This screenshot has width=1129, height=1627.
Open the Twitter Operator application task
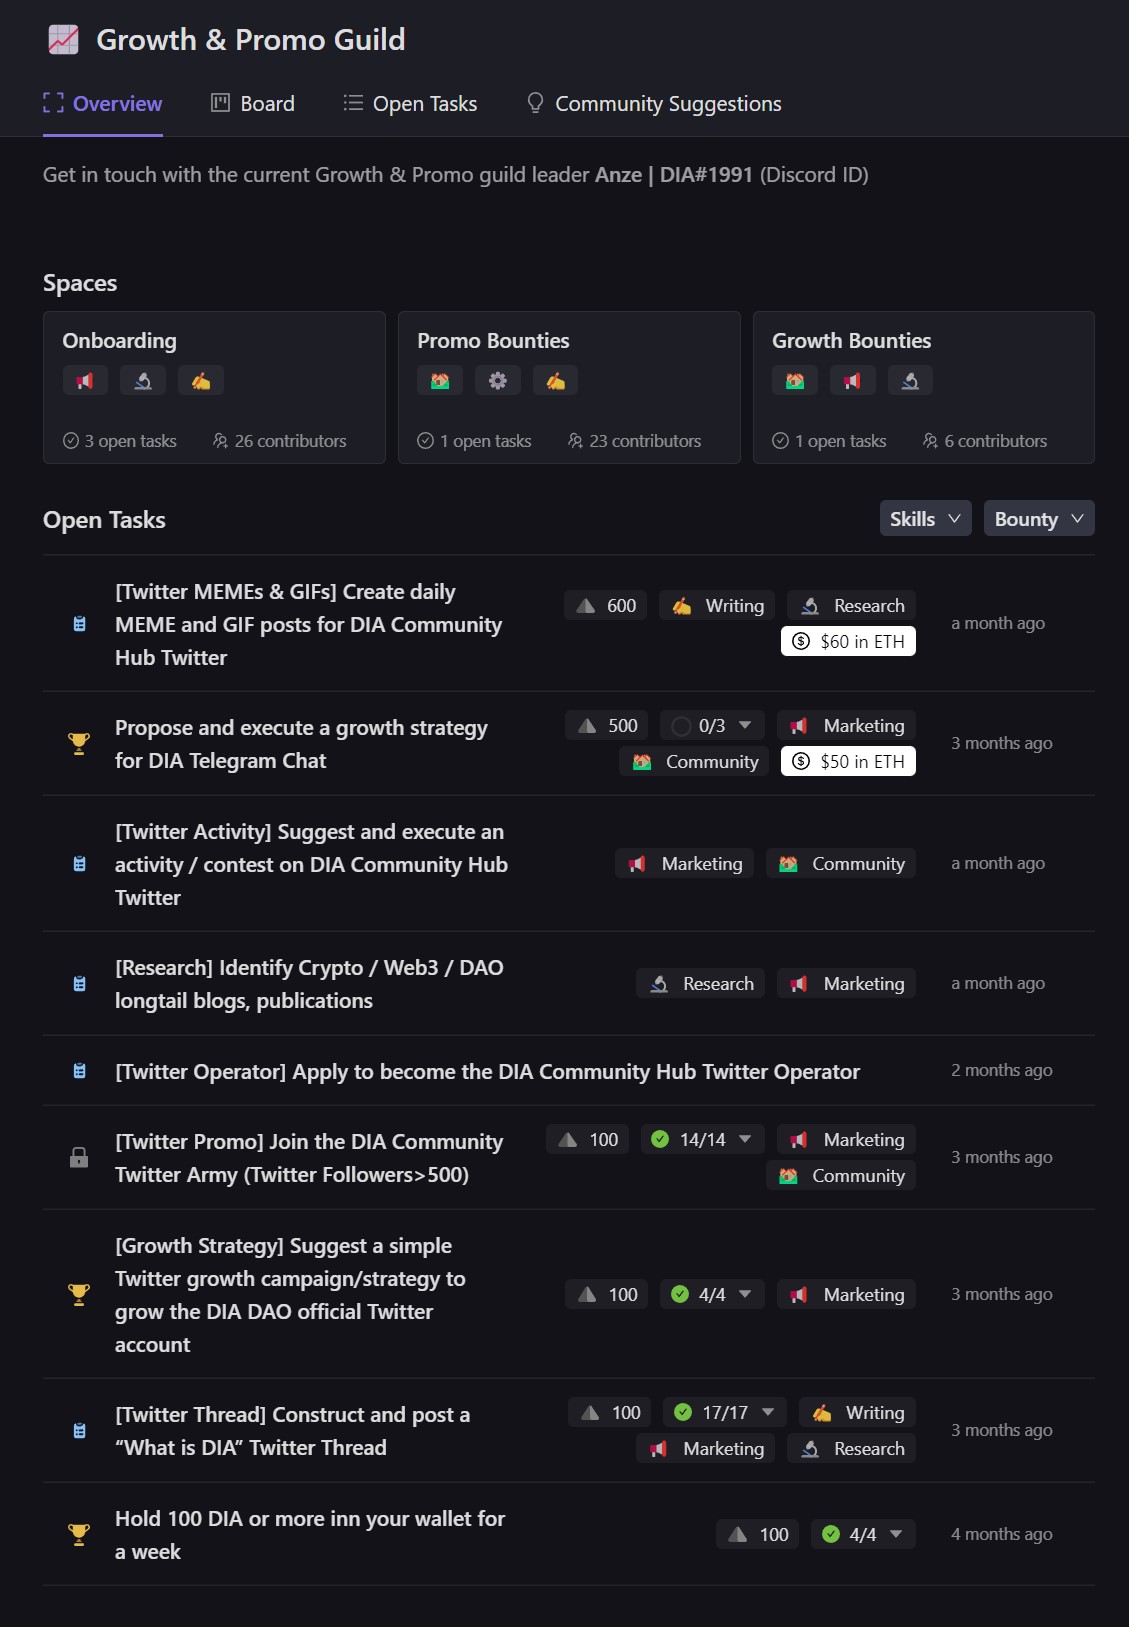(x=487, y=1071)
